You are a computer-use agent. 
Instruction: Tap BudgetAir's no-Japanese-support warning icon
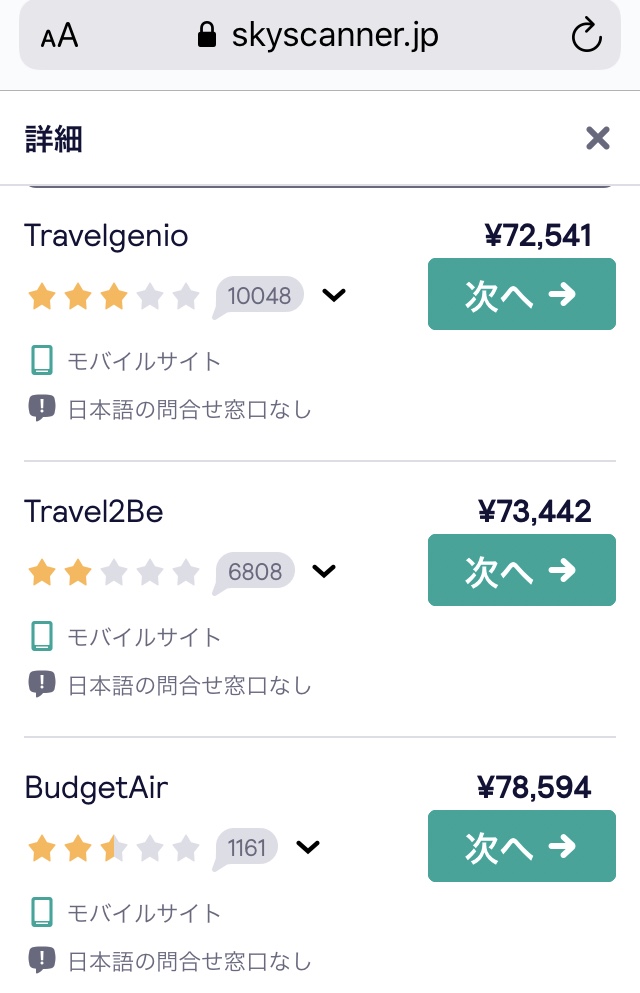41,960
